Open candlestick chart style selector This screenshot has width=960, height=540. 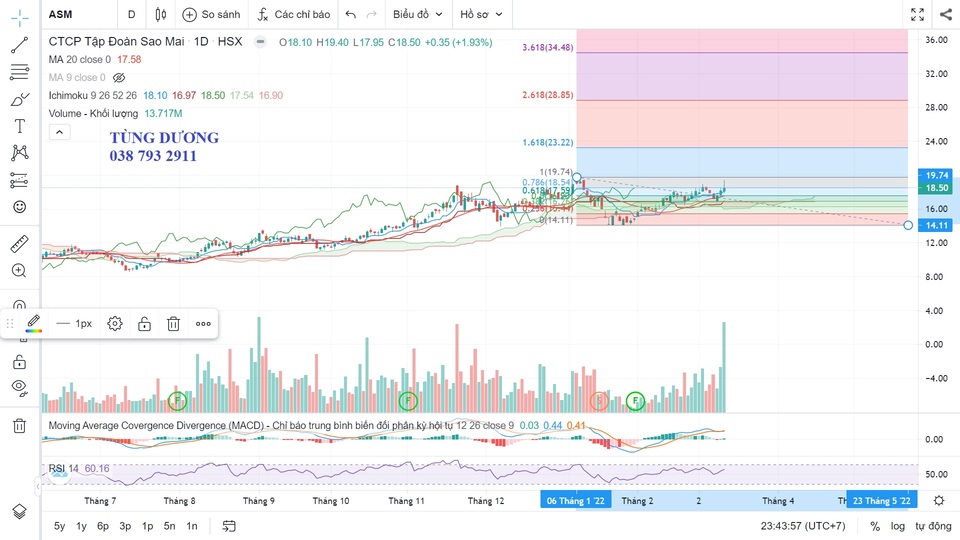coord(161,14)
